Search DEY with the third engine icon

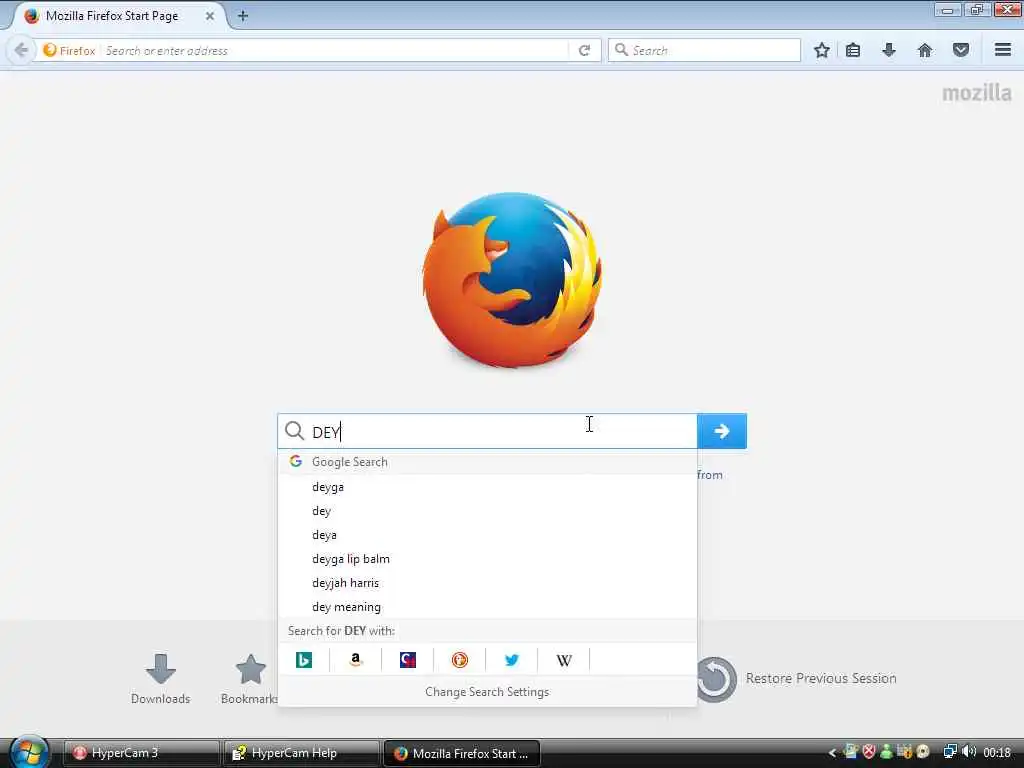[408, 660]
